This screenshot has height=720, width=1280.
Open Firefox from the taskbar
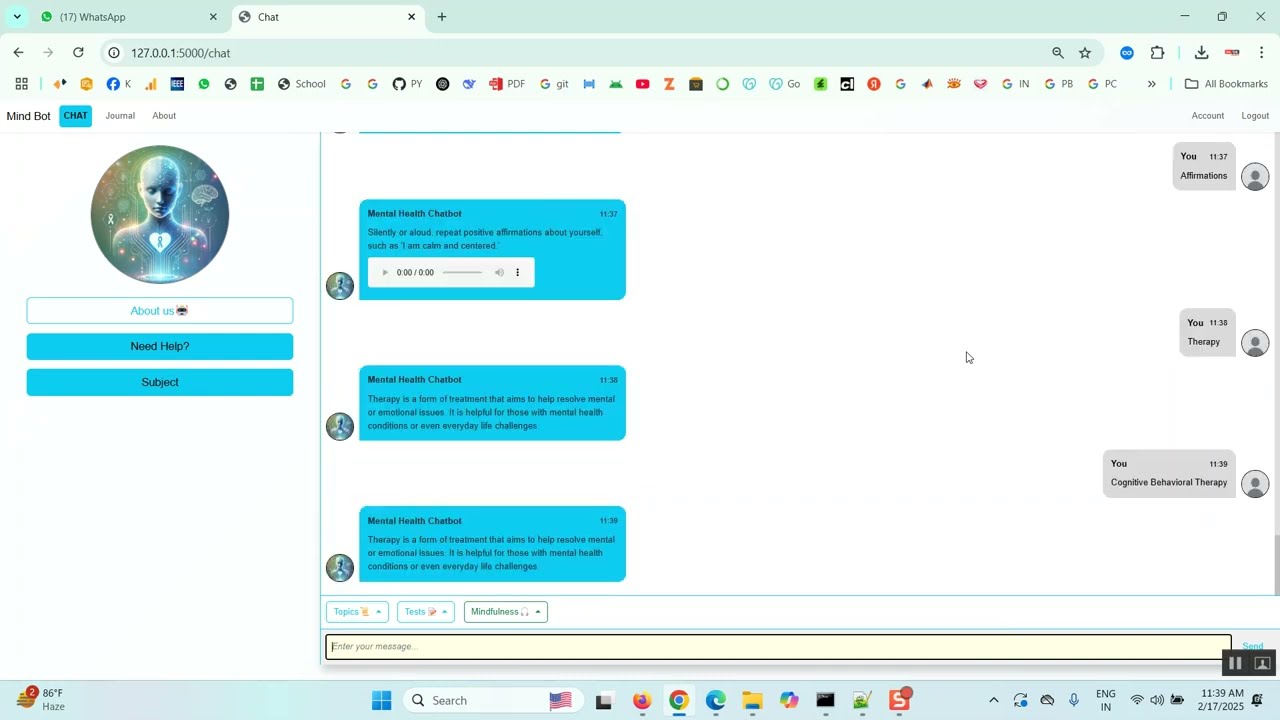coord(642,700)
